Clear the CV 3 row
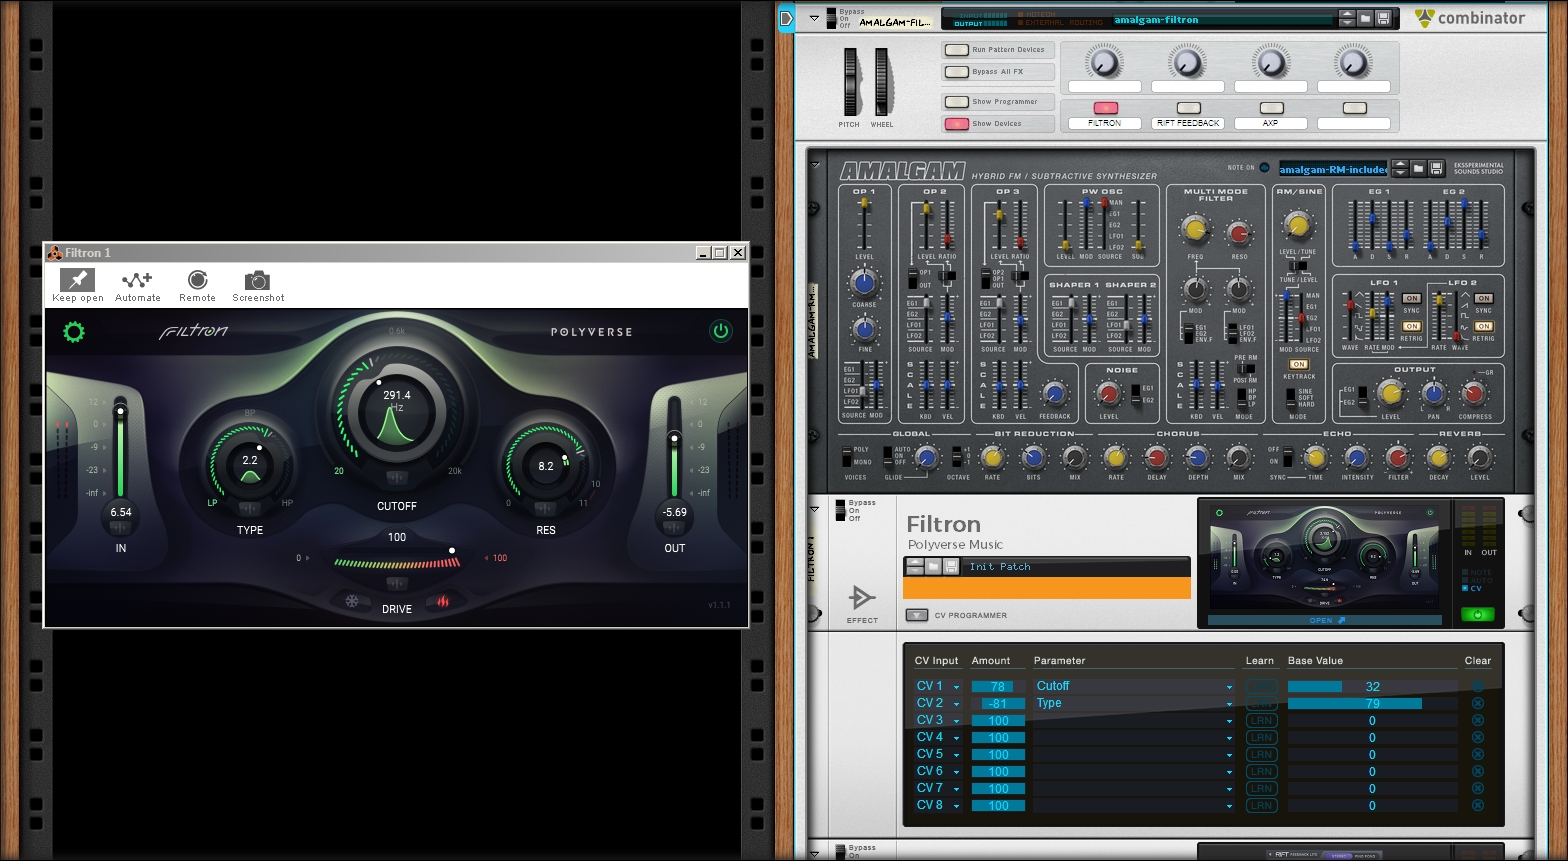1568x861 pixels. coord(1478,720)
